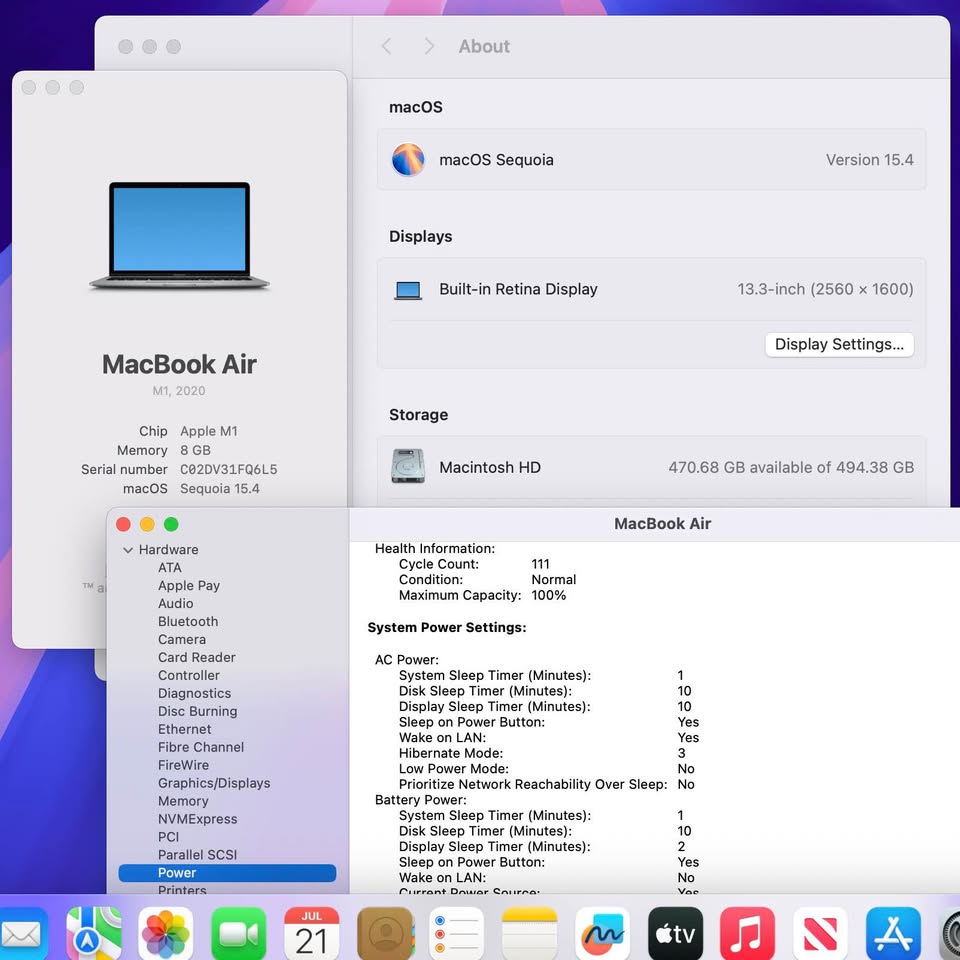This screenshot has height=960, width=960.
Task: Click 470.68 GB available of 494.38 GB
Action: (x=791, y=467)
